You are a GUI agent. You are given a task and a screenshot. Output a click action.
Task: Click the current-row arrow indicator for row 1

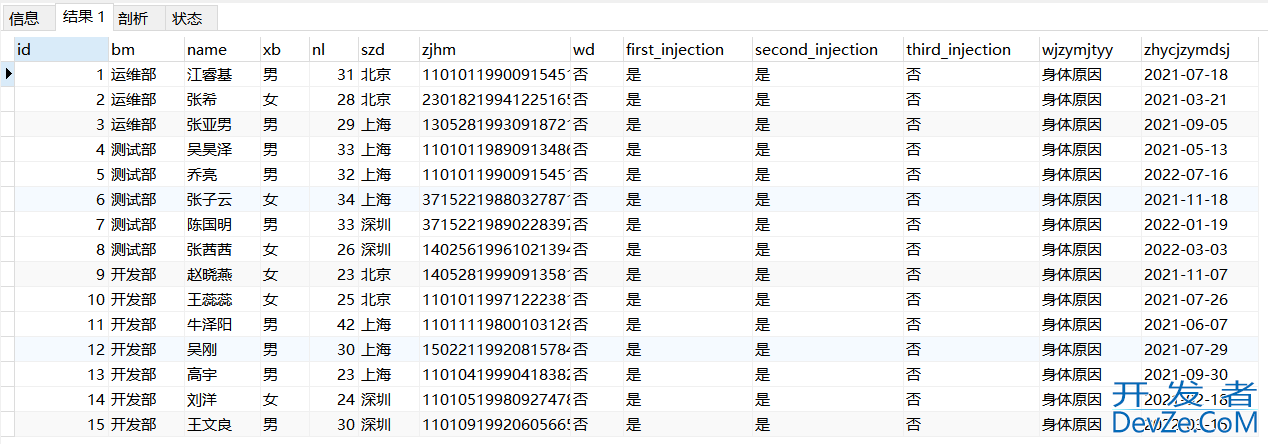click(8, 74)
